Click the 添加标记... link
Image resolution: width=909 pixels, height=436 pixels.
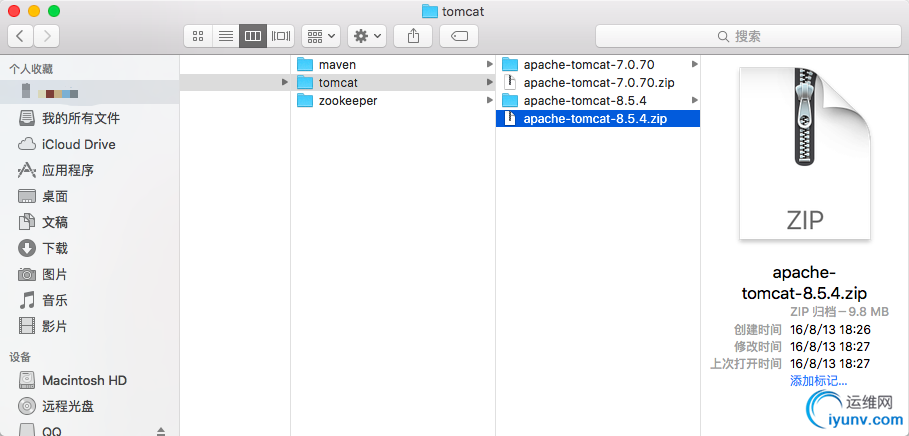[819, 381]
